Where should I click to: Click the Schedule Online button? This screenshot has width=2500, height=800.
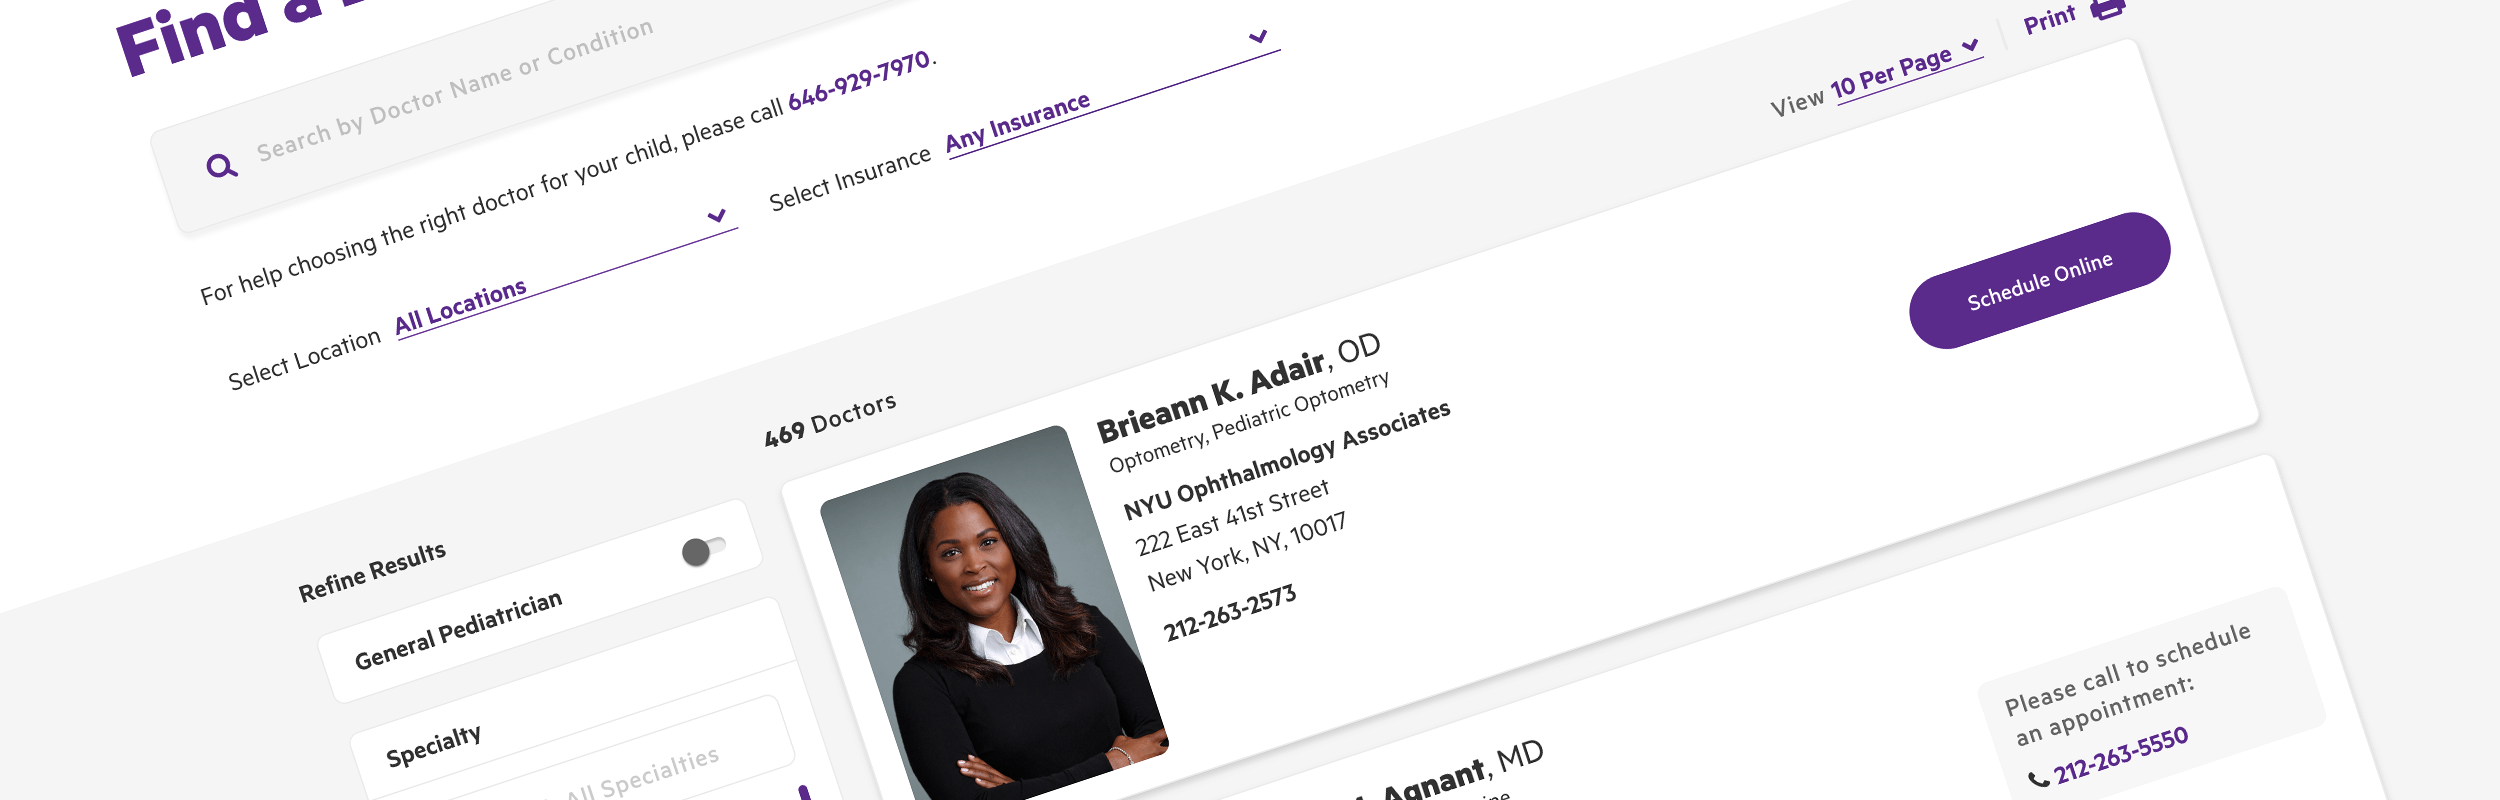tap(2040, 281)
